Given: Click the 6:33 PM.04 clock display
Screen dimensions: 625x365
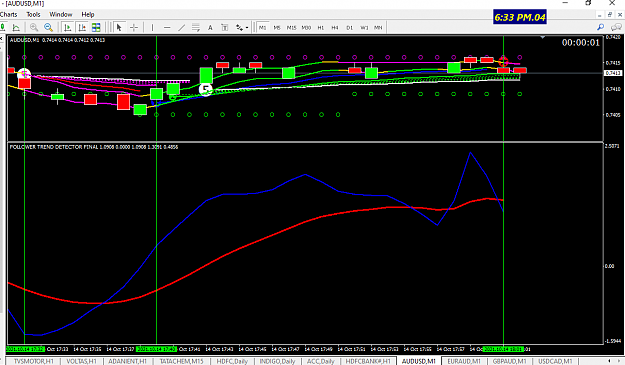Looking at the screenshot, I should click(x=520, y=17).
